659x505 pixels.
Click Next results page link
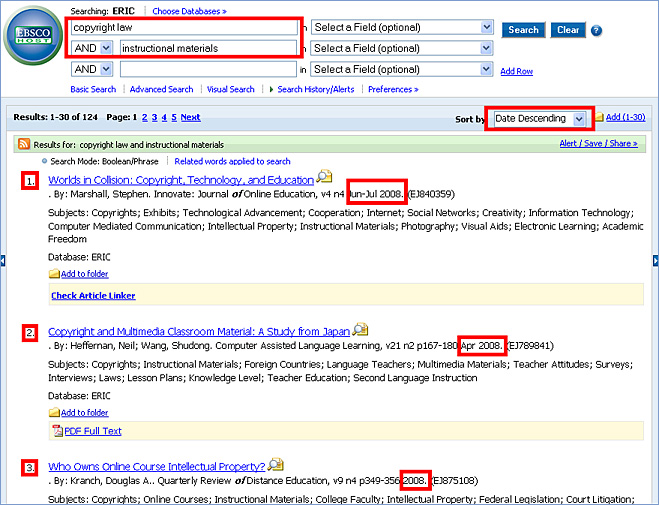[x=190, y=117]
